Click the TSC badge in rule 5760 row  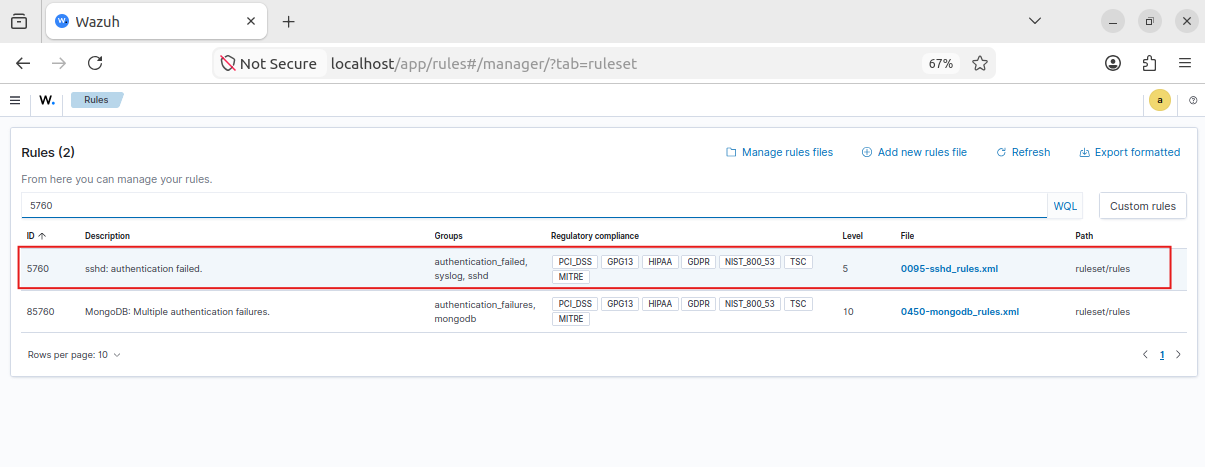(798, 262)
